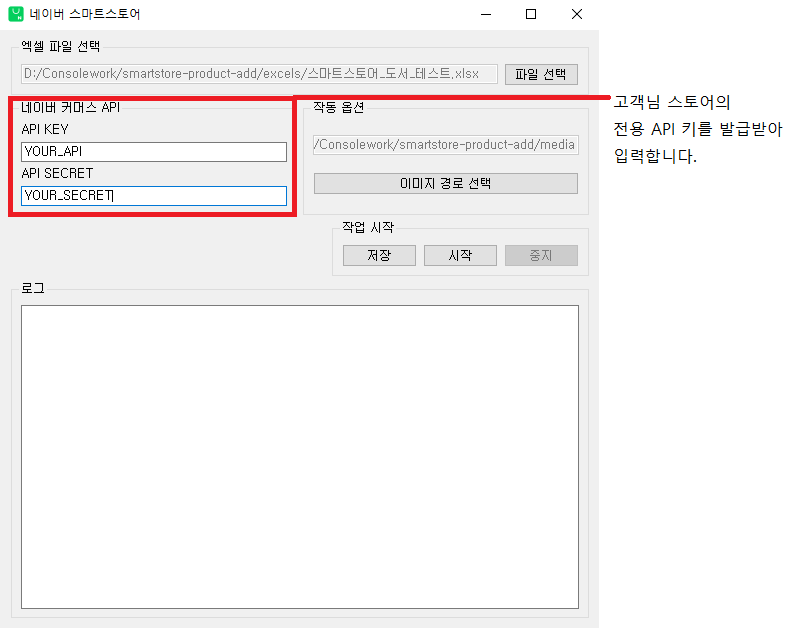Maximize the 네이버 스마트스토어 window
812x628 pixels.
coord(531,14)
